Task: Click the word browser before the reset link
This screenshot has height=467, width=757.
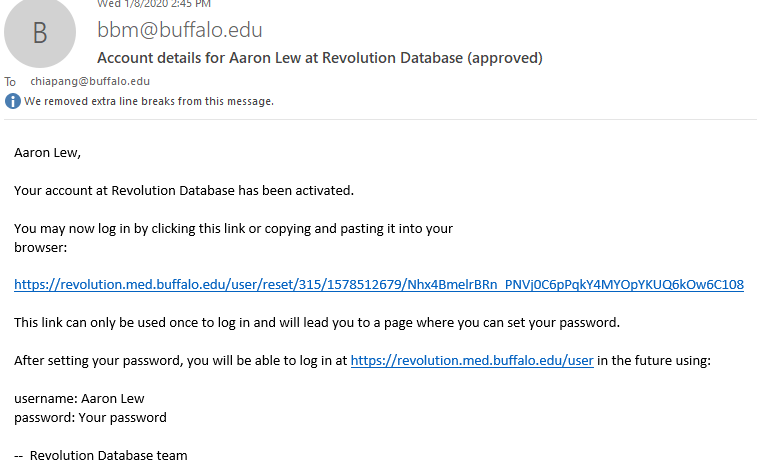Action: tap(40, 245)
